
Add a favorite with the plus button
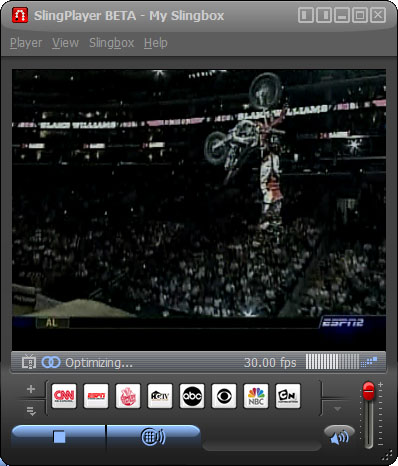coord(31,389)
